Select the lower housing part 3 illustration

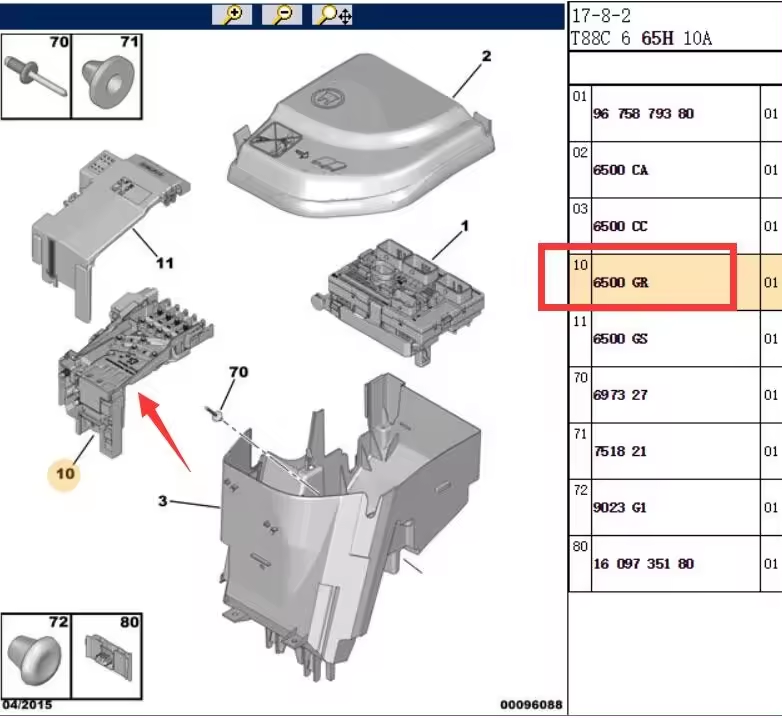tap(350, 526)
